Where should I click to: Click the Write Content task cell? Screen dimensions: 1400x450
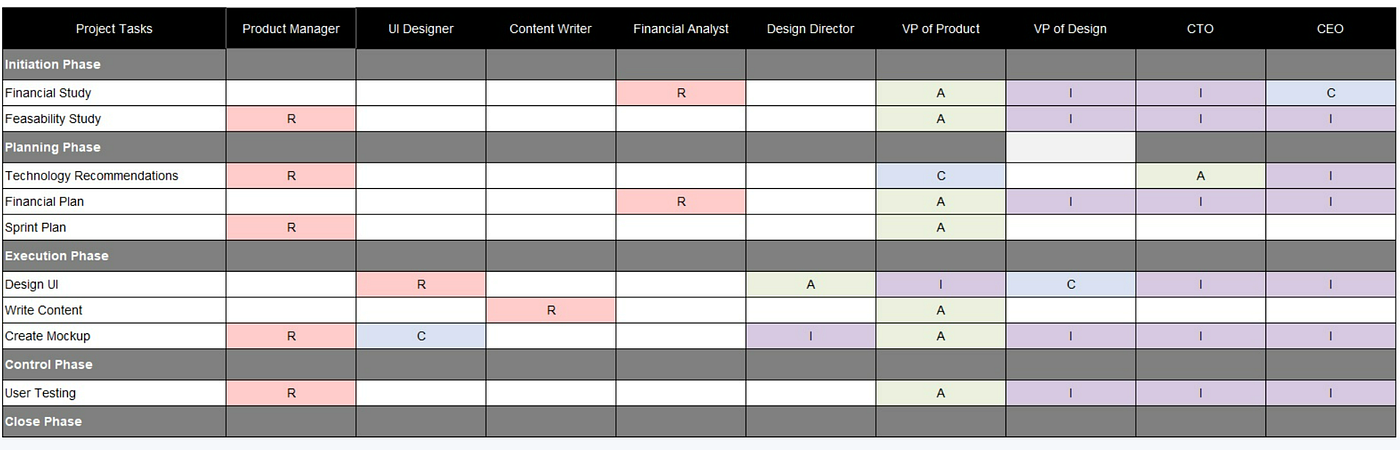point(114,311)
